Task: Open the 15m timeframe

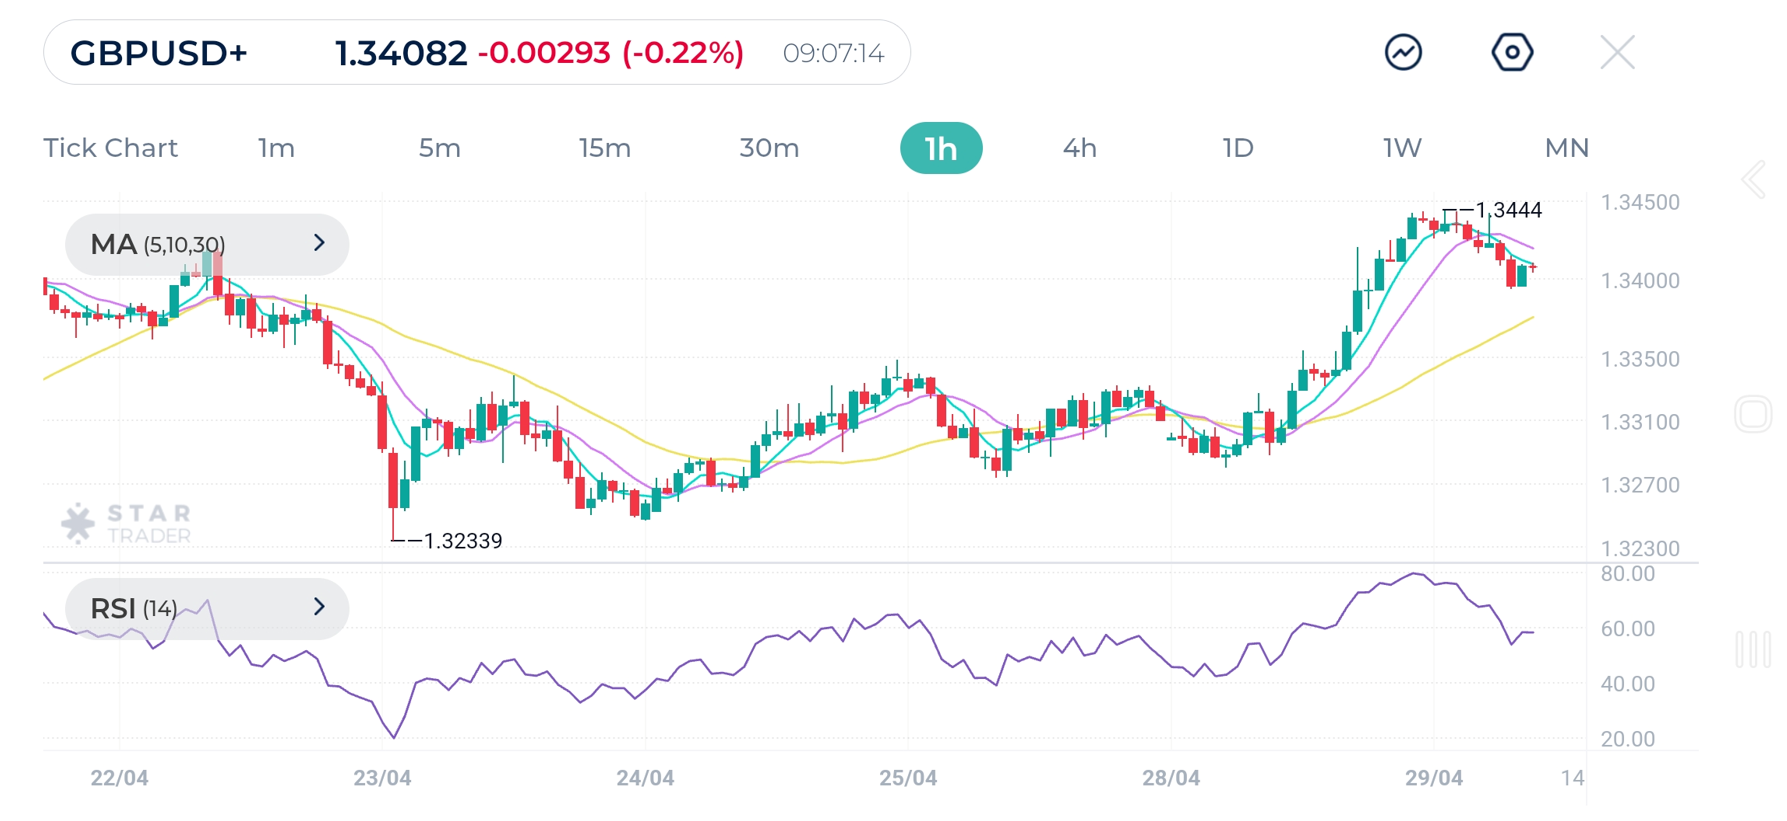Action: point(604,147)
